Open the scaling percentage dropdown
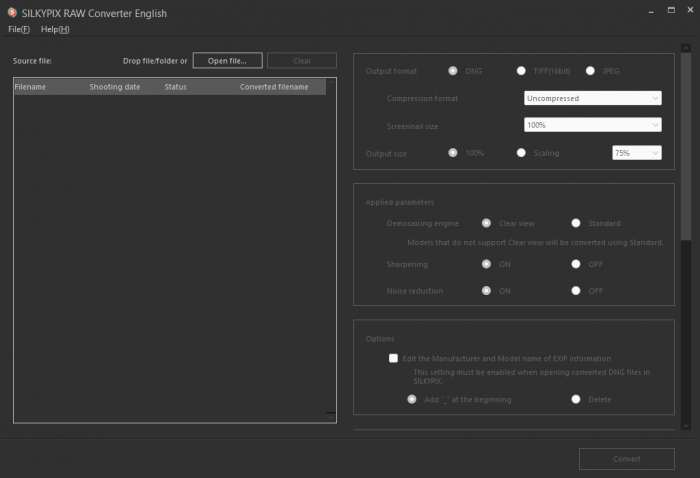 [x=636, y=153]
